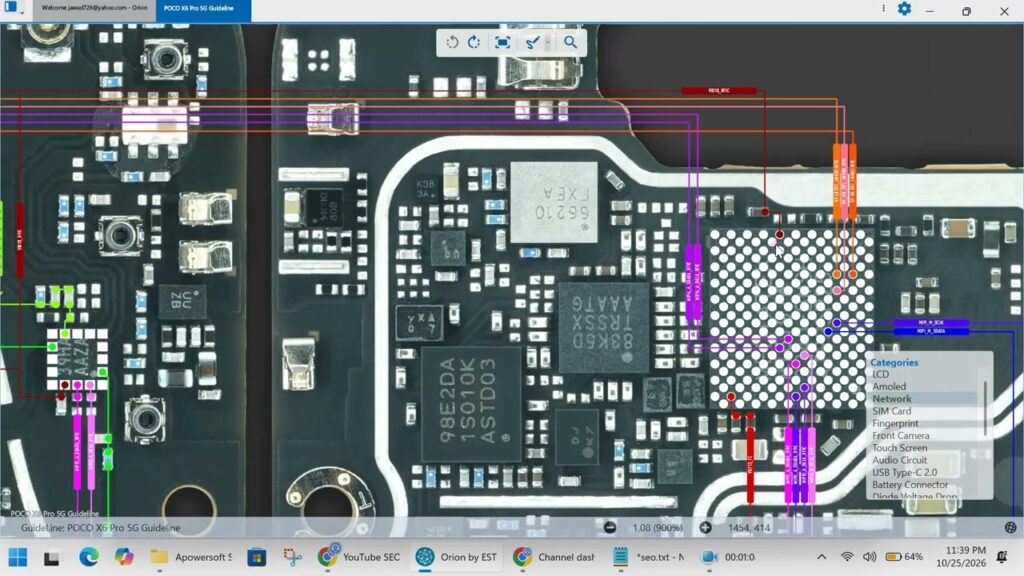1024x576 pixels.
Task: Open the settings gear in title bar
Action: pos(904,9)
